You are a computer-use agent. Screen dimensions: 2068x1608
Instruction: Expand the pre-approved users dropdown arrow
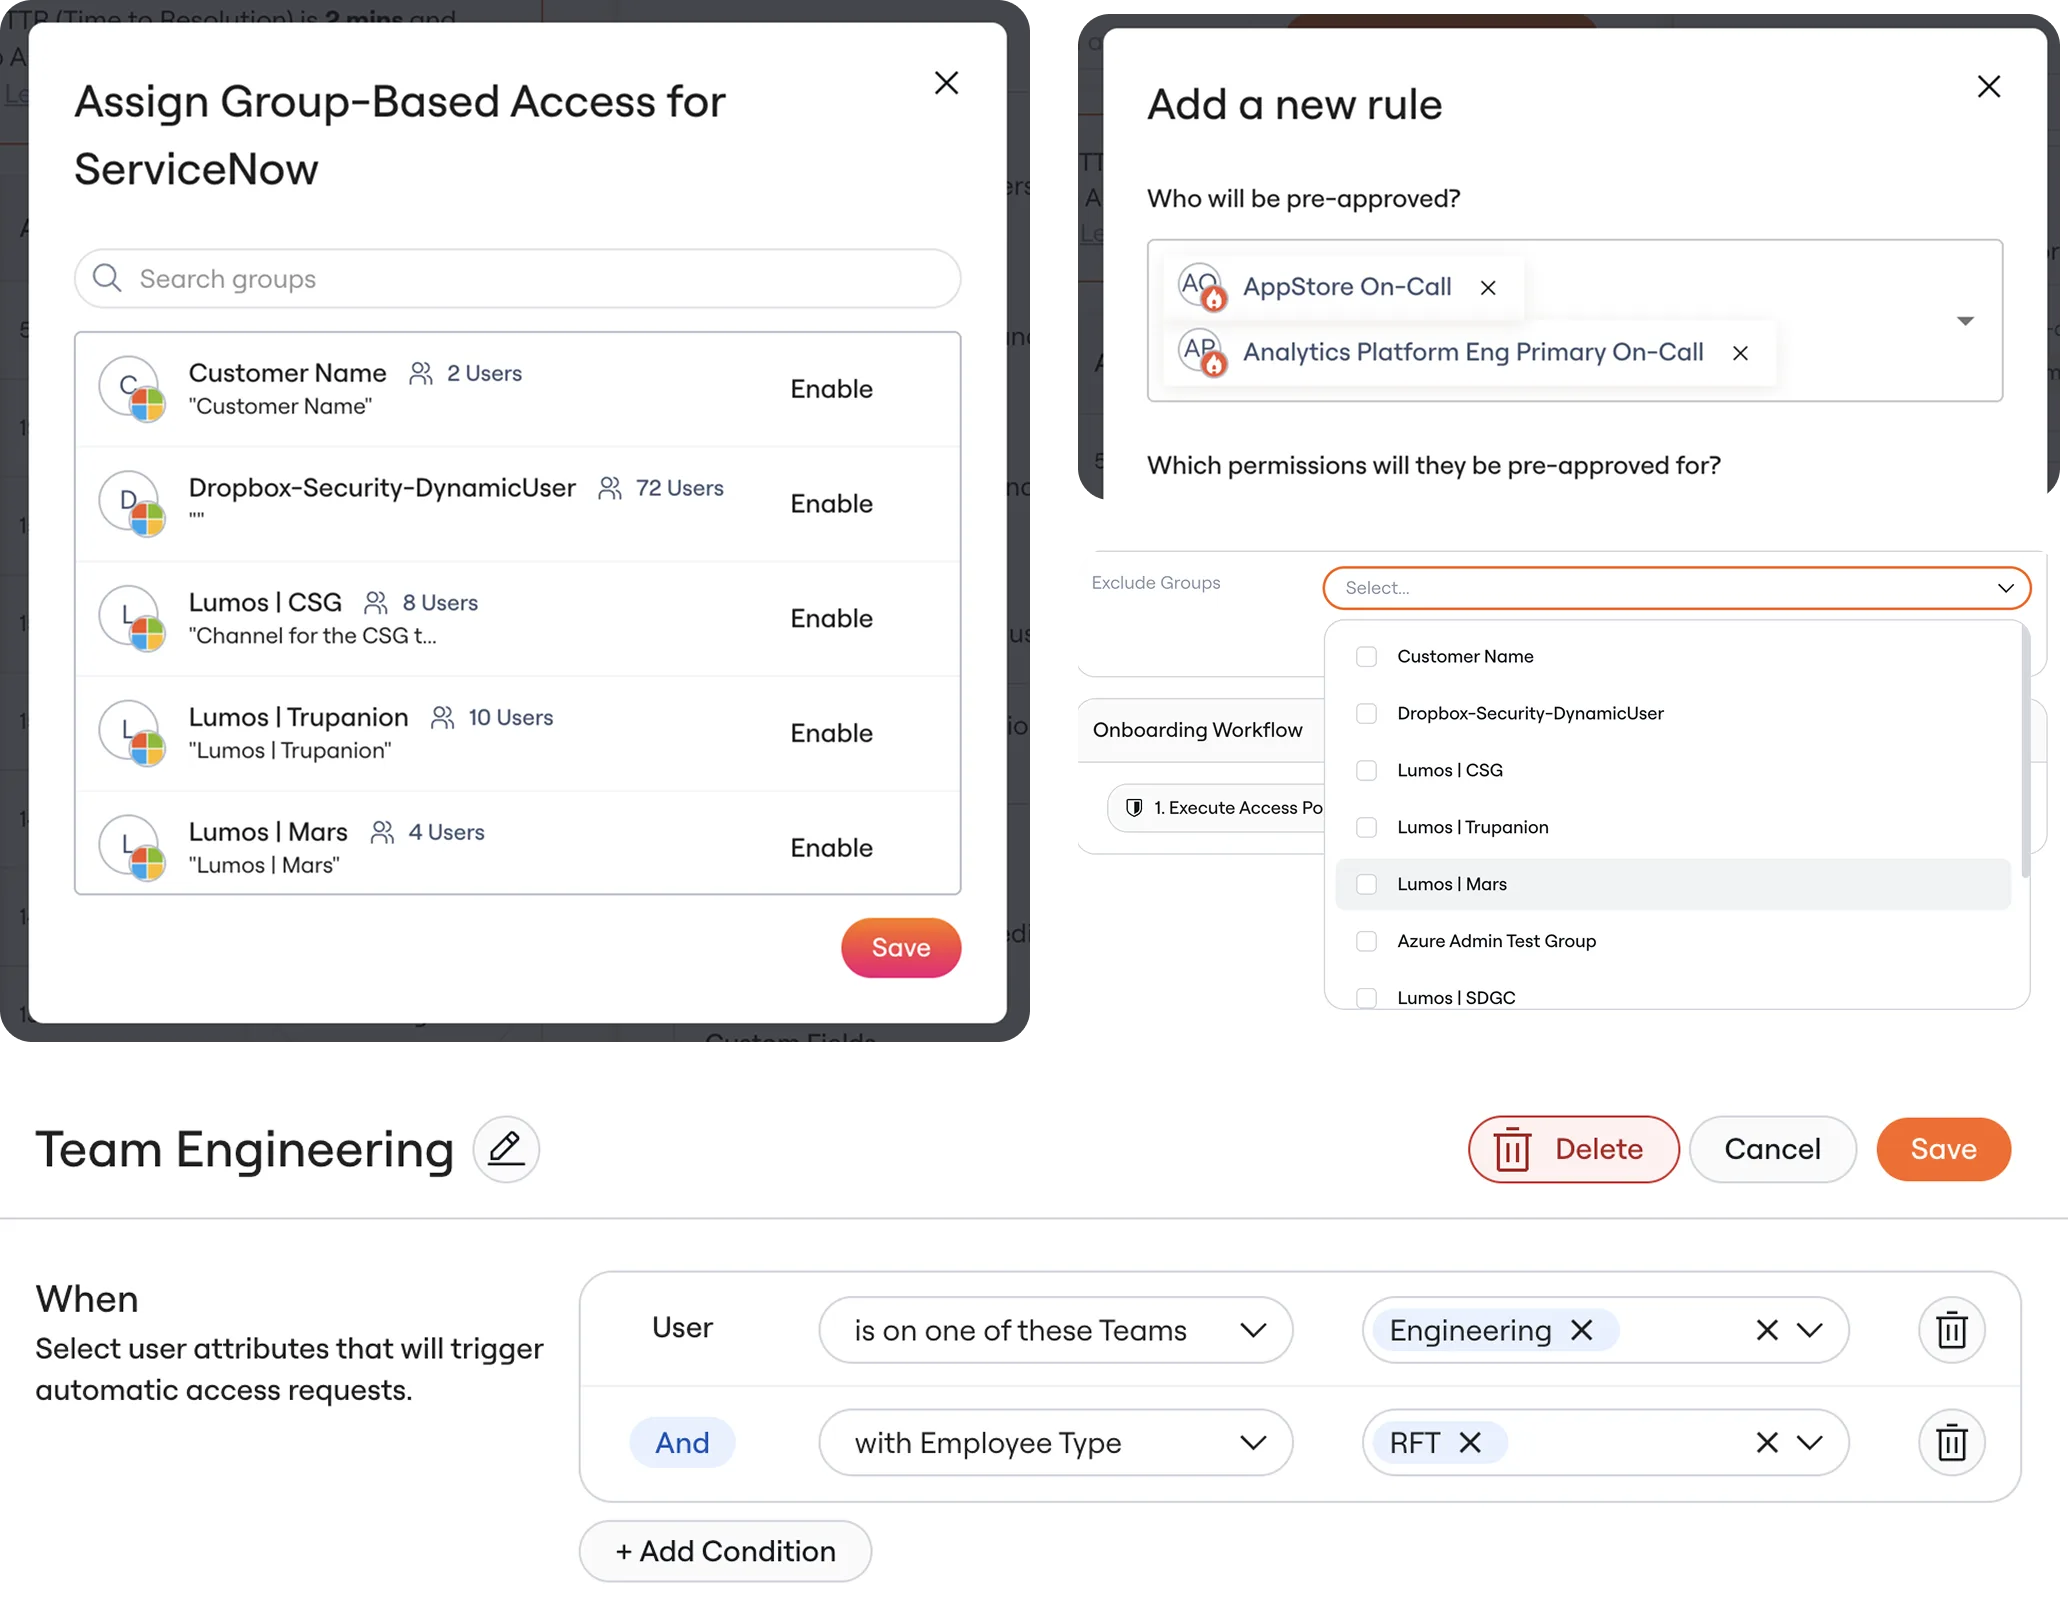(x=1965, y=321)
